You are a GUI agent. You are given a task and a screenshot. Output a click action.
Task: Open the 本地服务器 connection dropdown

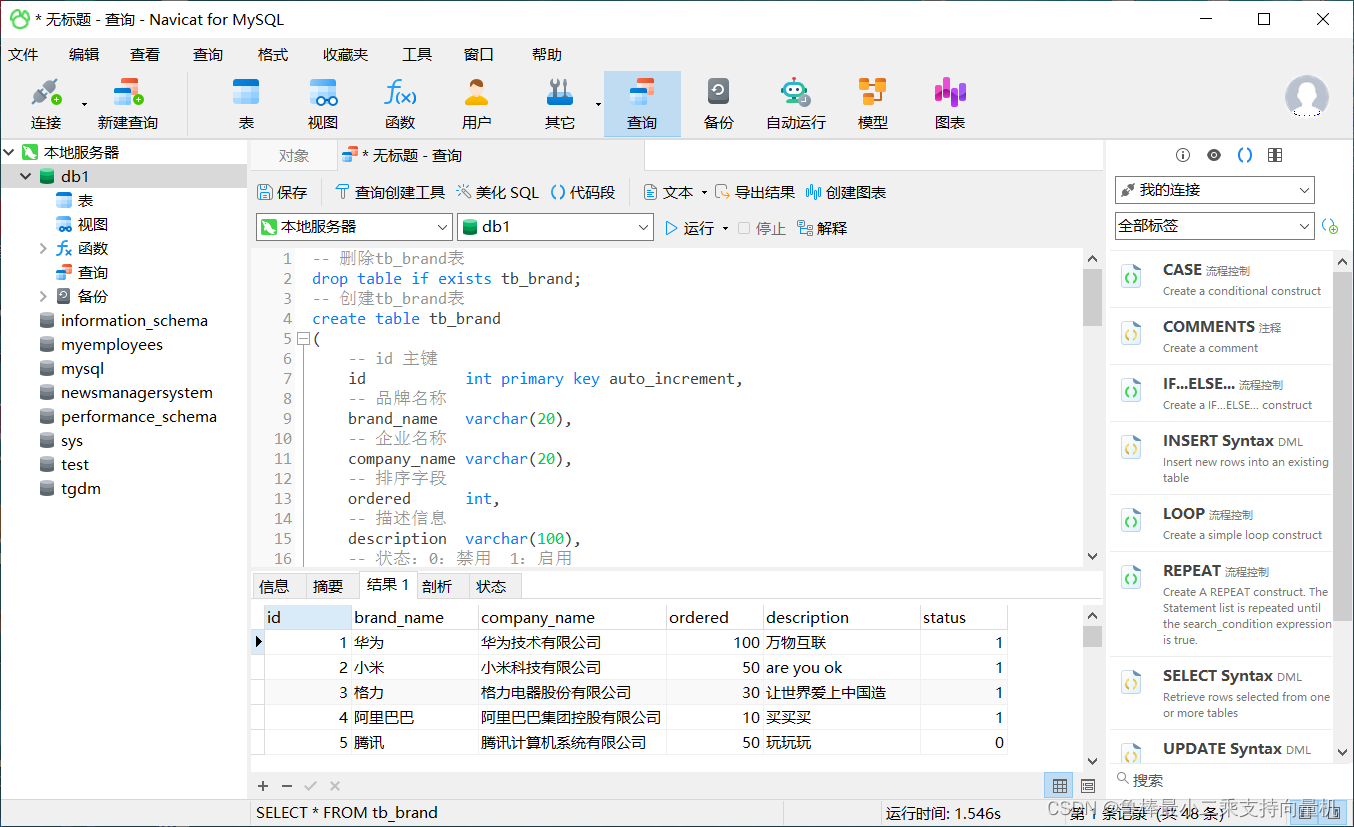(353, 226)
